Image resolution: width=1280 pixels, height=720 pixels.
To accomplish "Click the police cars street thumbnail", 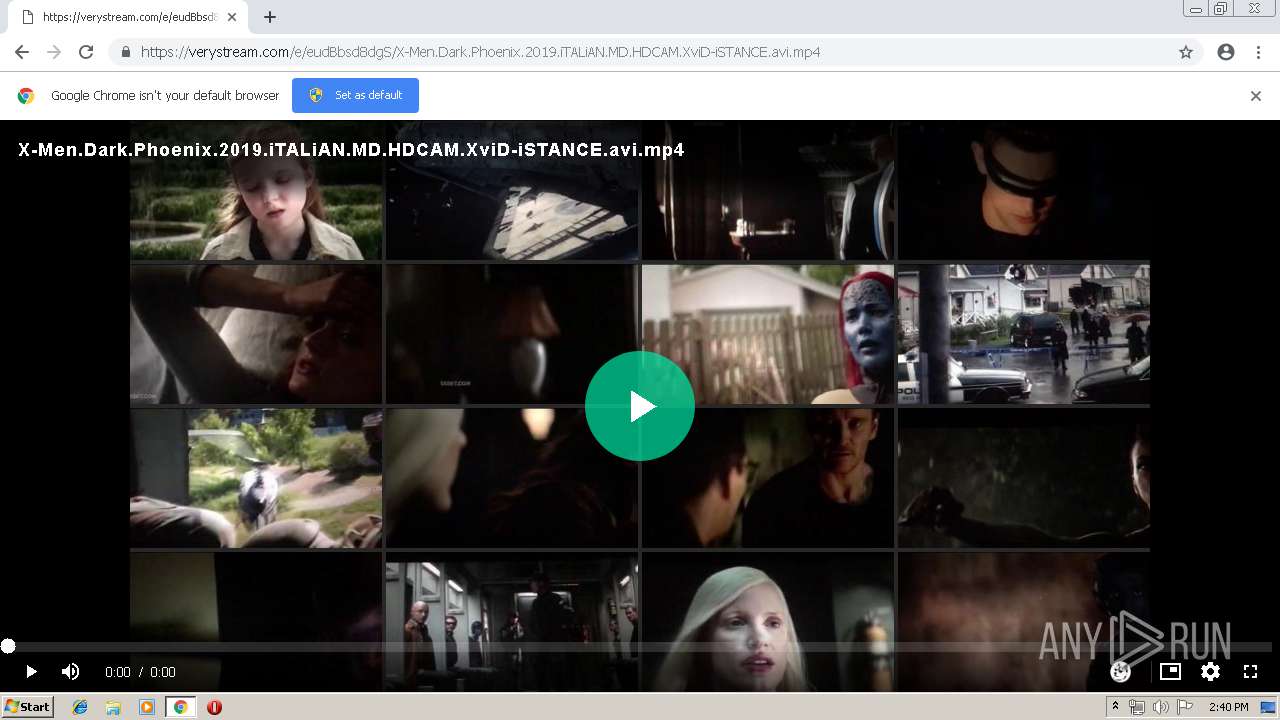I will (x=1024, y=334).
